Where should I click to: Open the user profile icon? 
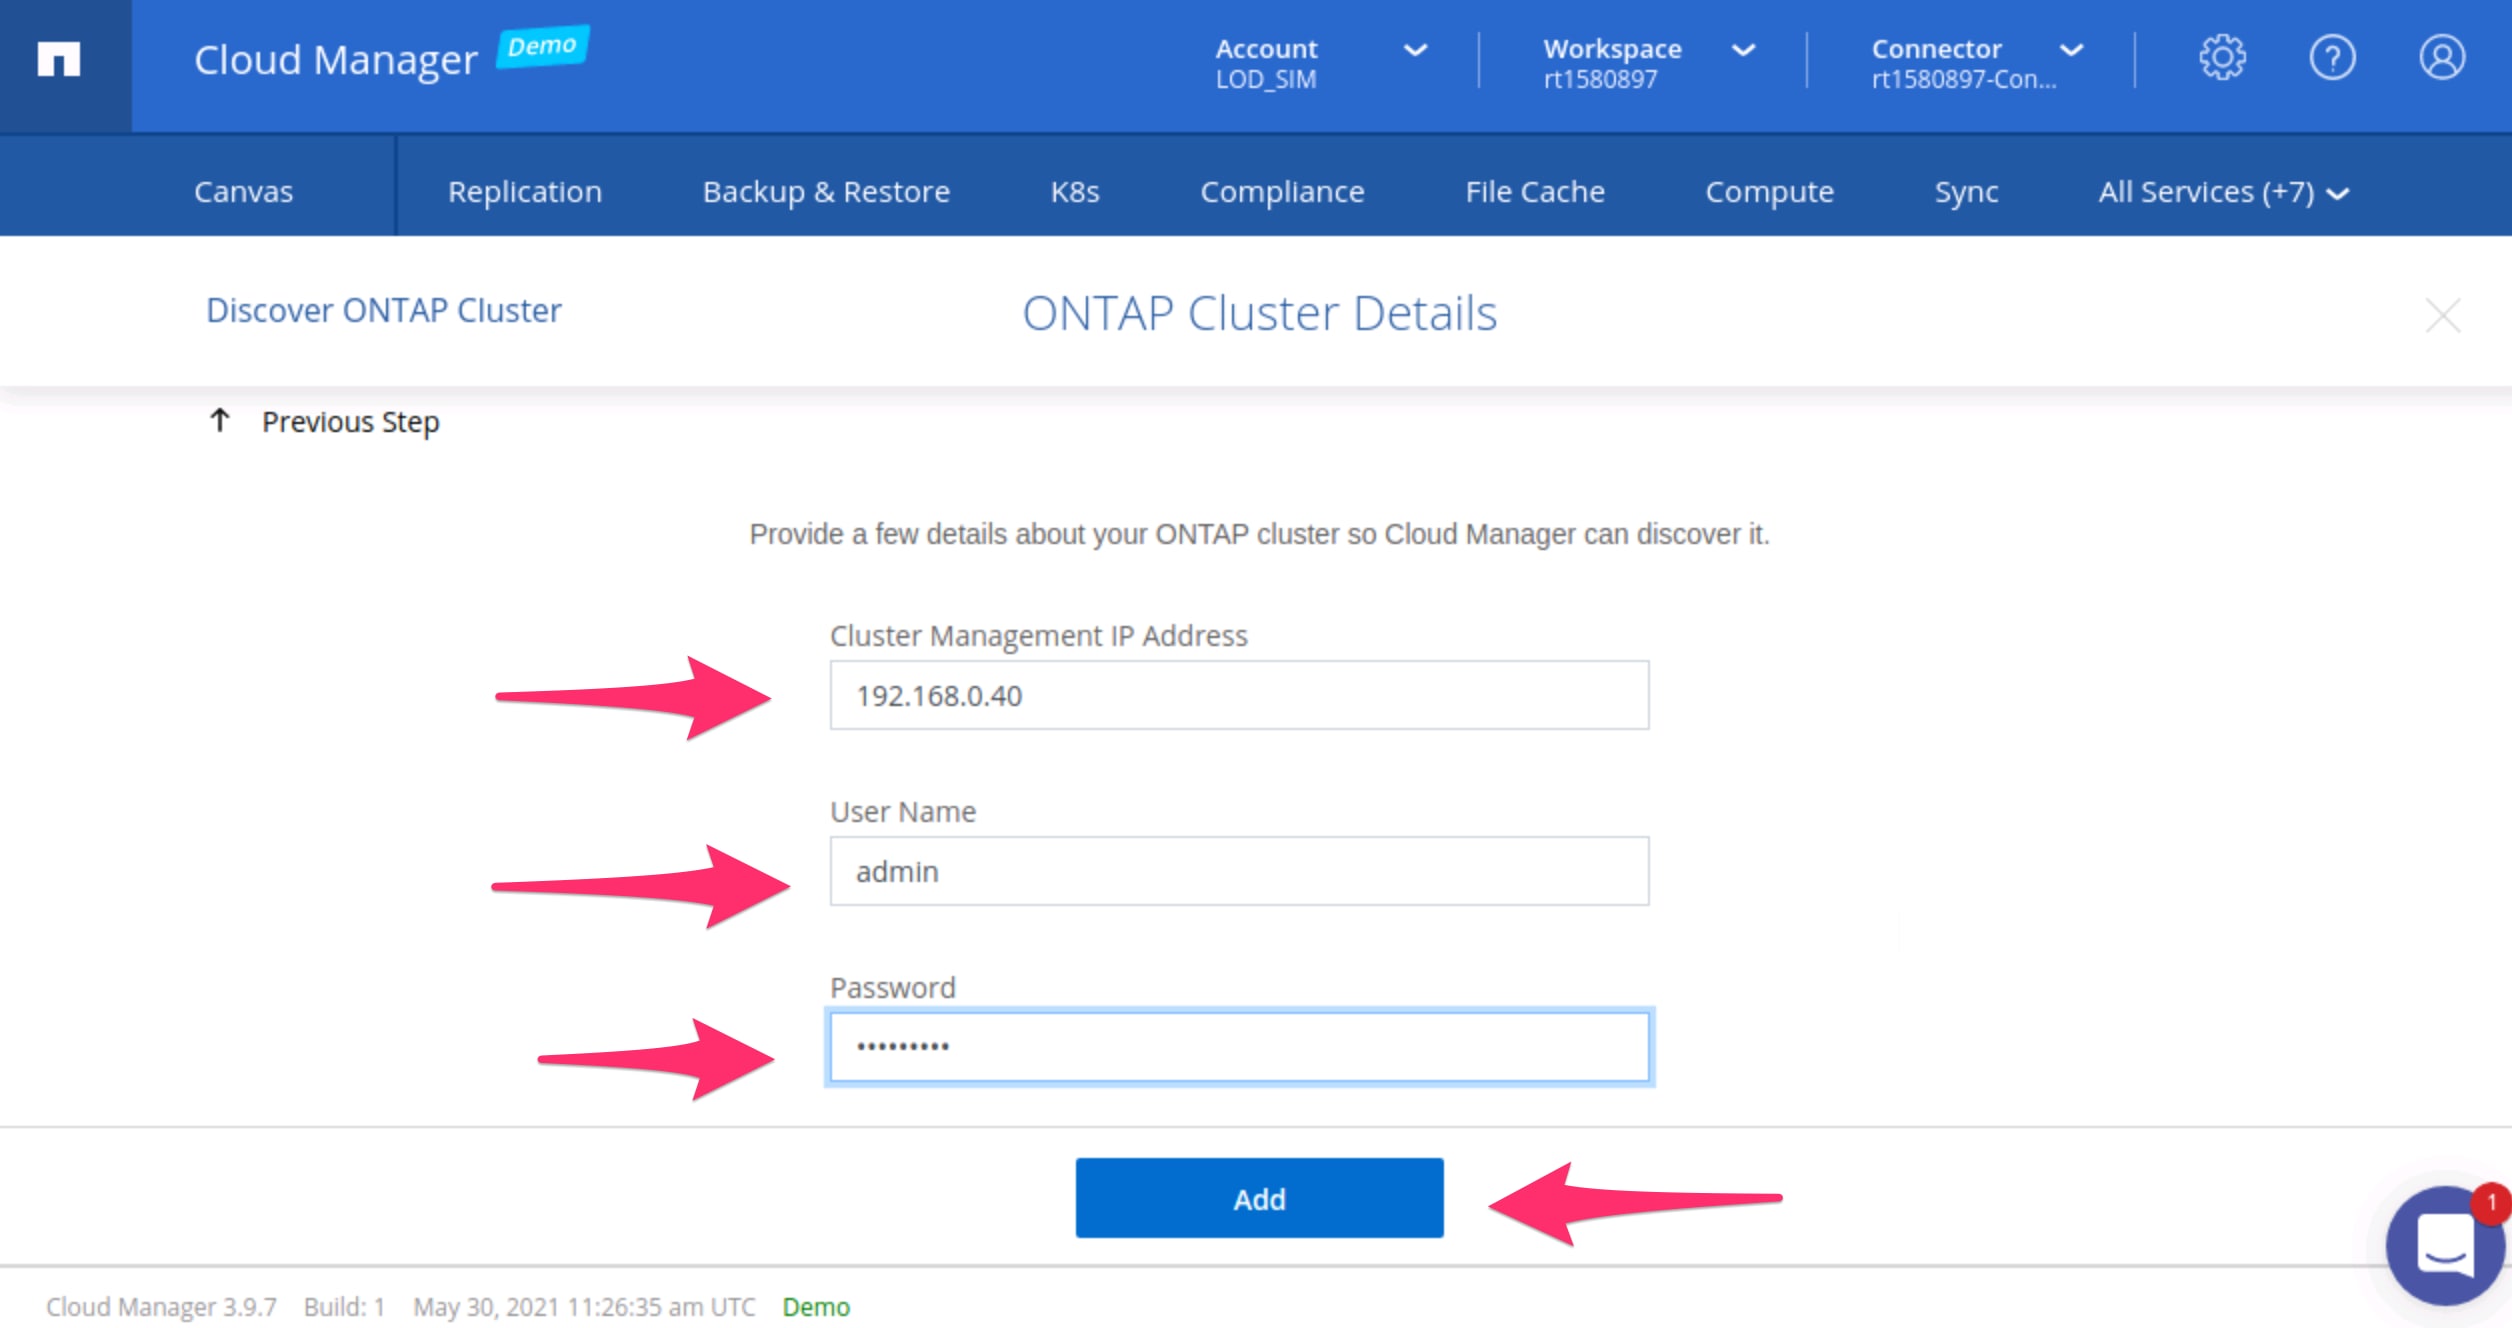pos(2441,58)
